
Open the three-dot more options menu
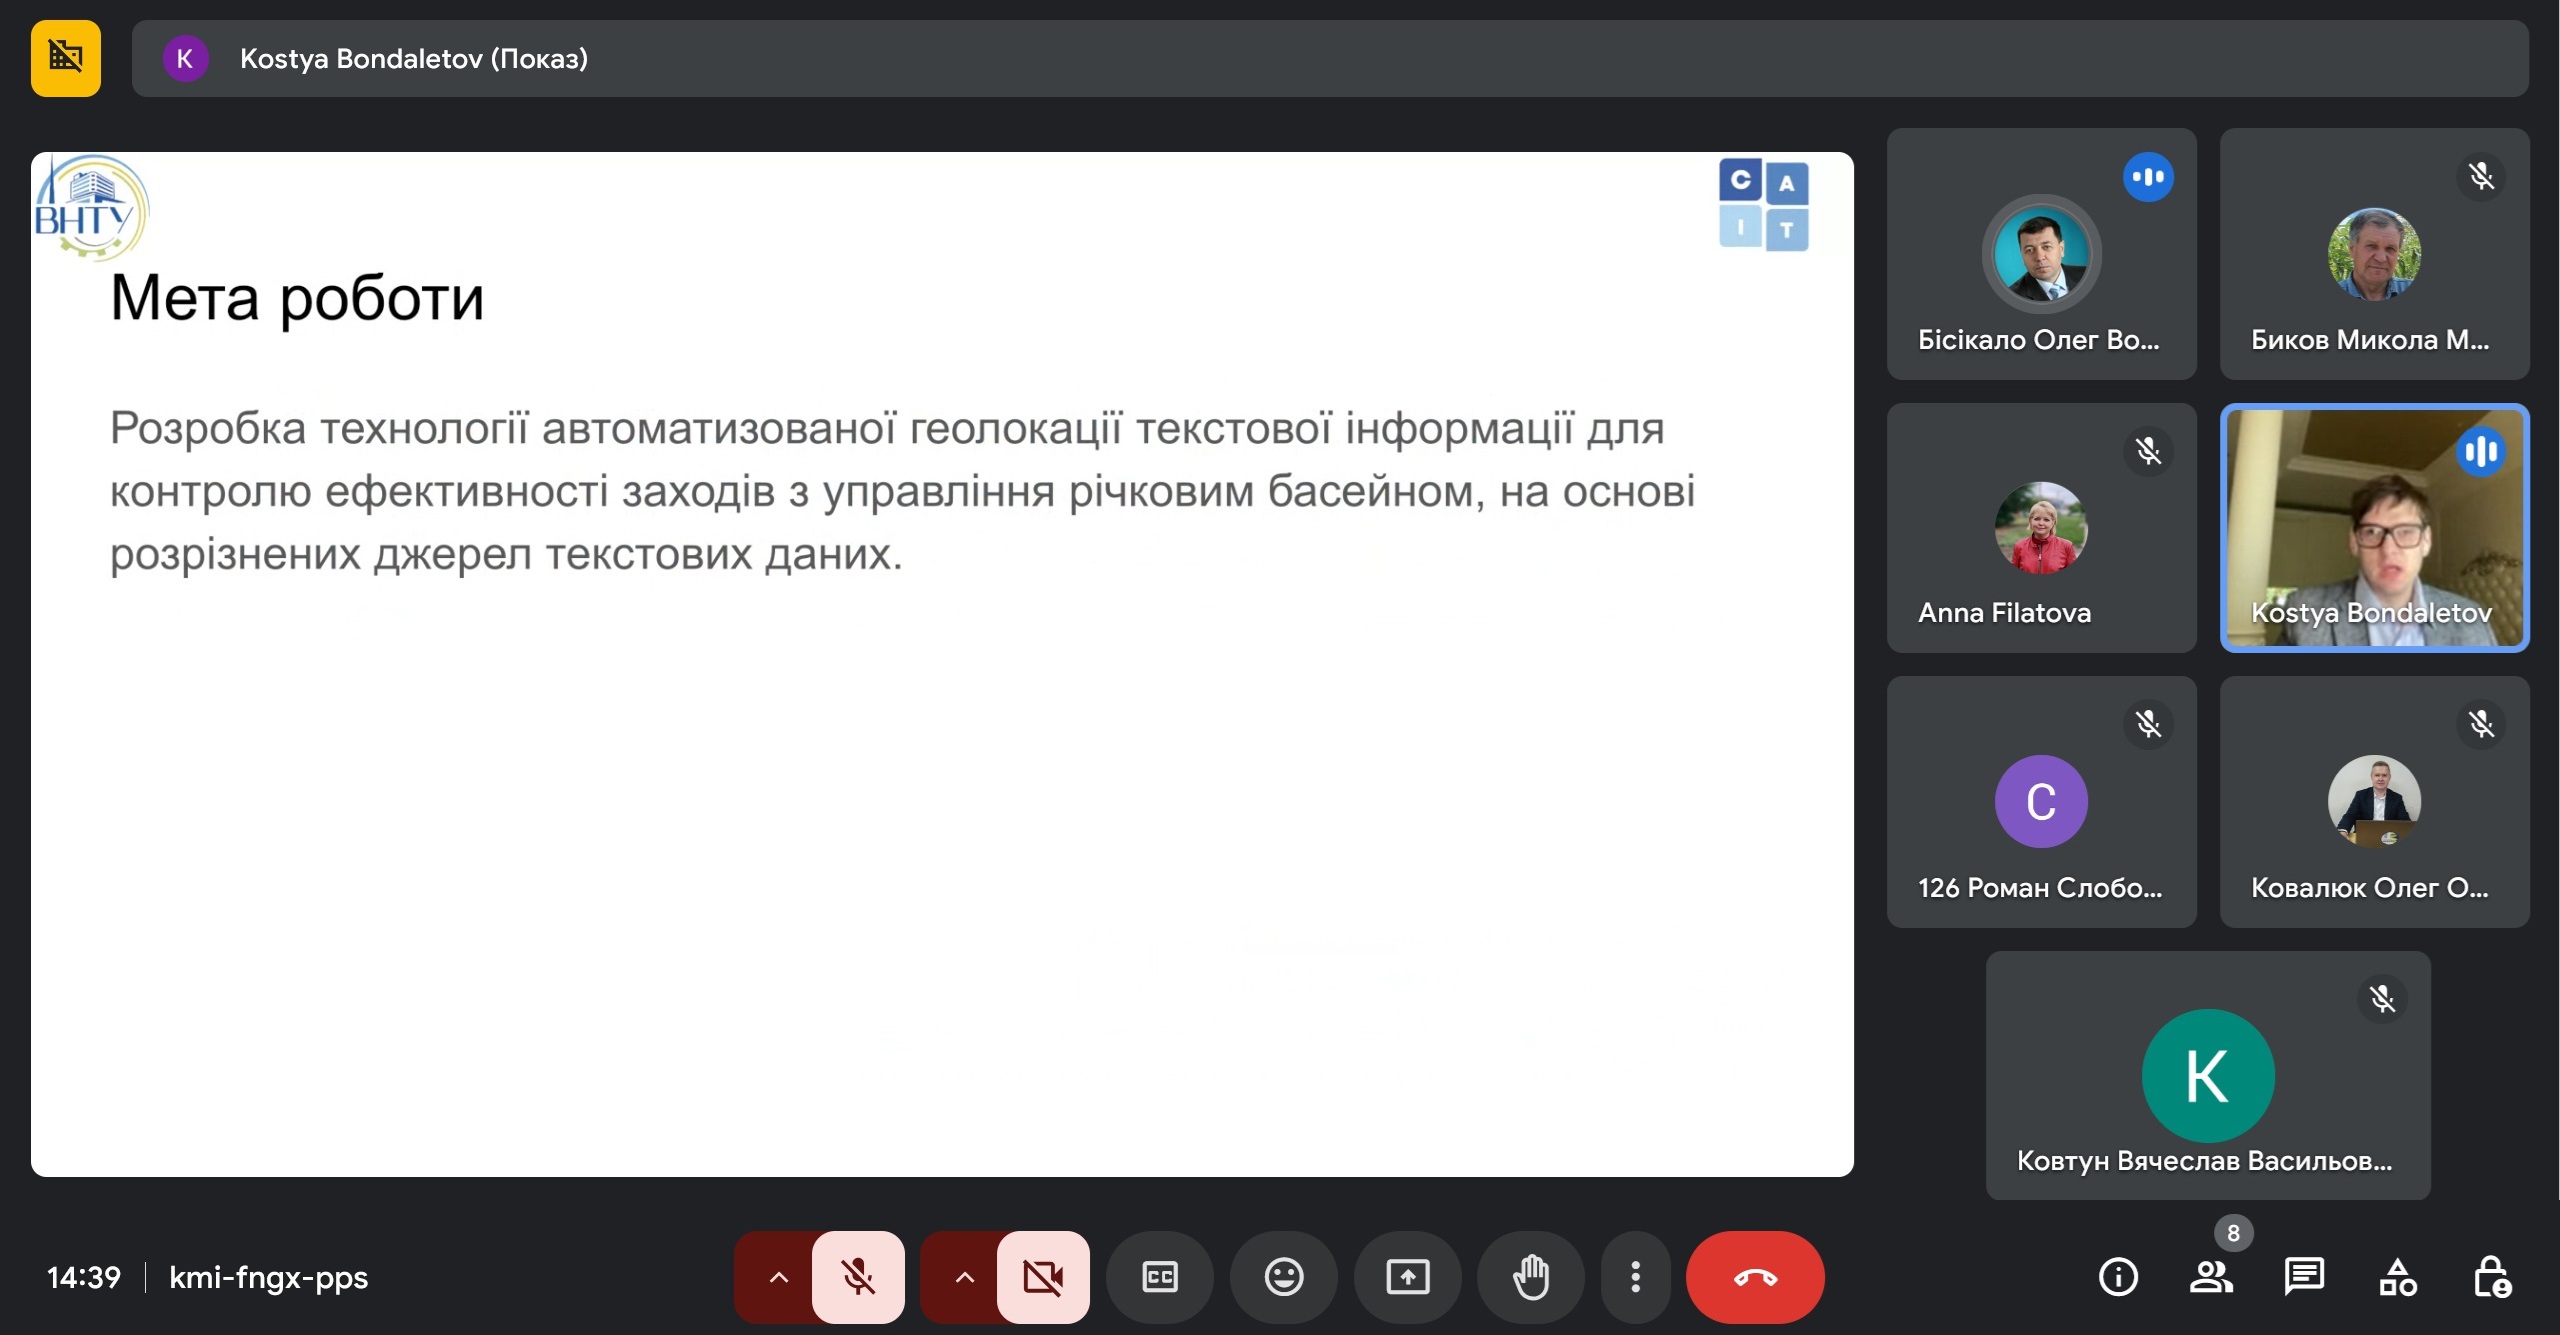[x=1636, y=1277]
